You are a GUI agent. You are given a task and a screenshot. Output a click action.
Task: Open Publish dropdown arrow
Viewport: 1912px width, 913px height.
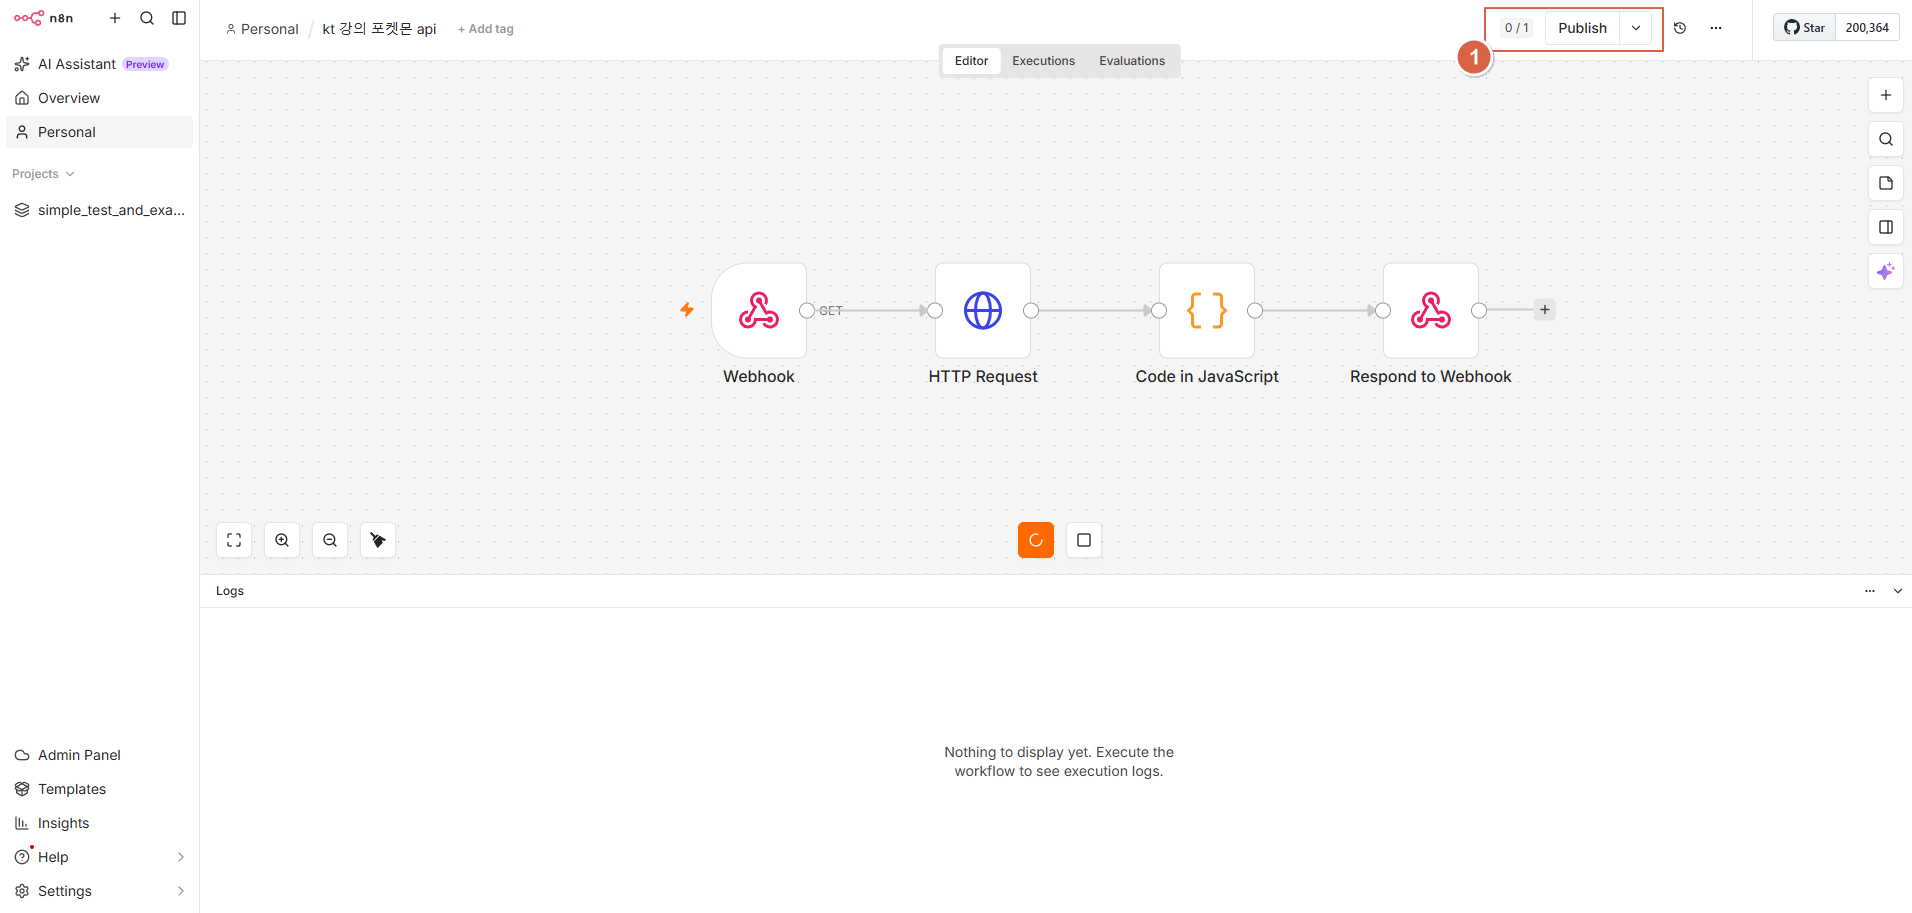(1636, 28)
